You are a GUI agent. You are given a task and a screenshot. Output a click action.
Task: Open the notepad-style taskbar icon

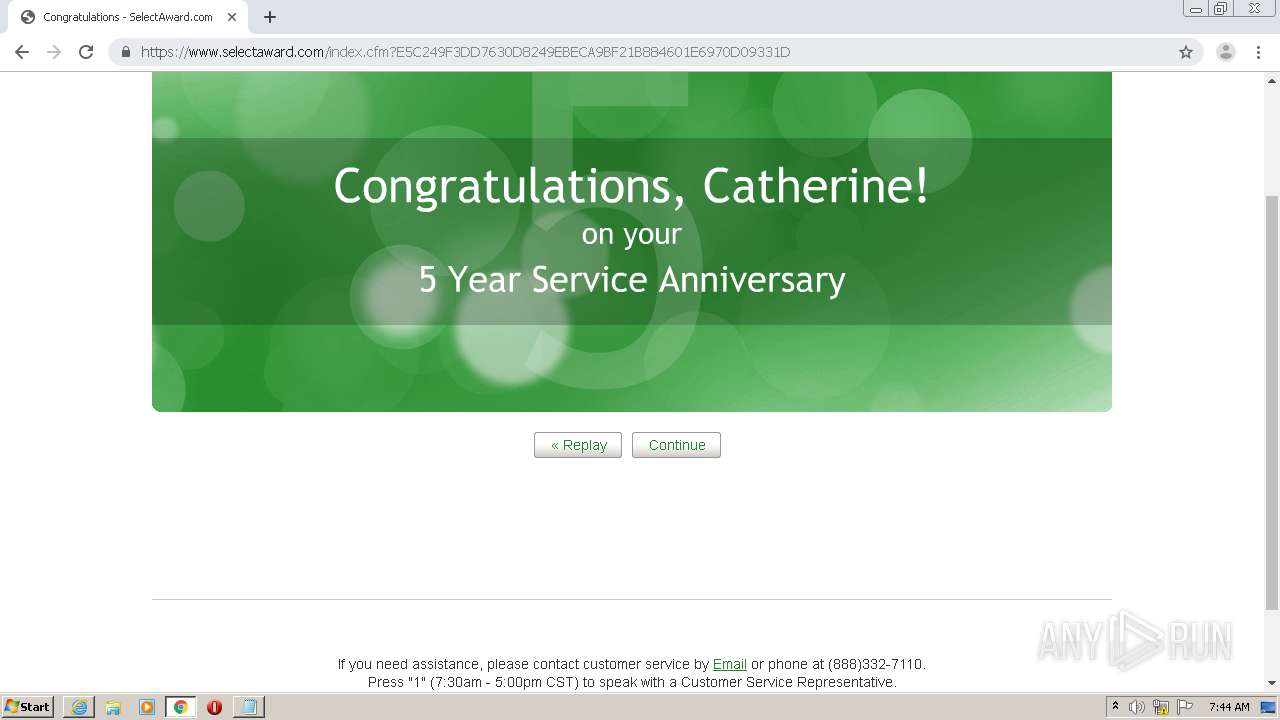pos(249,707)
